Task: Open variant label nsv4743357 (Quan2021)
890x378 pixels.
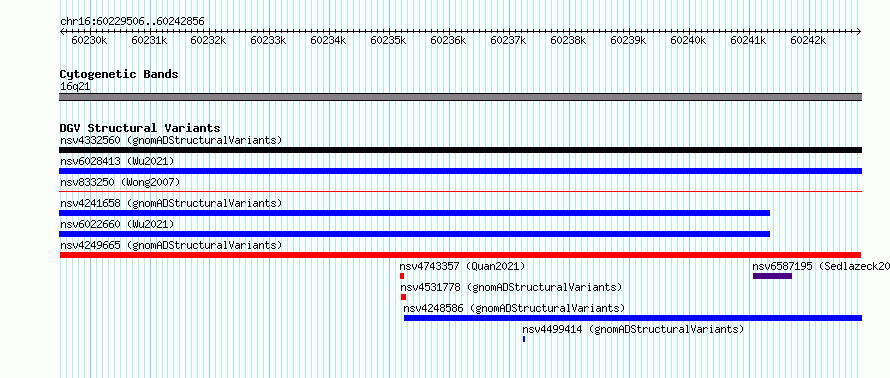Action: click(x=462, y=266)
